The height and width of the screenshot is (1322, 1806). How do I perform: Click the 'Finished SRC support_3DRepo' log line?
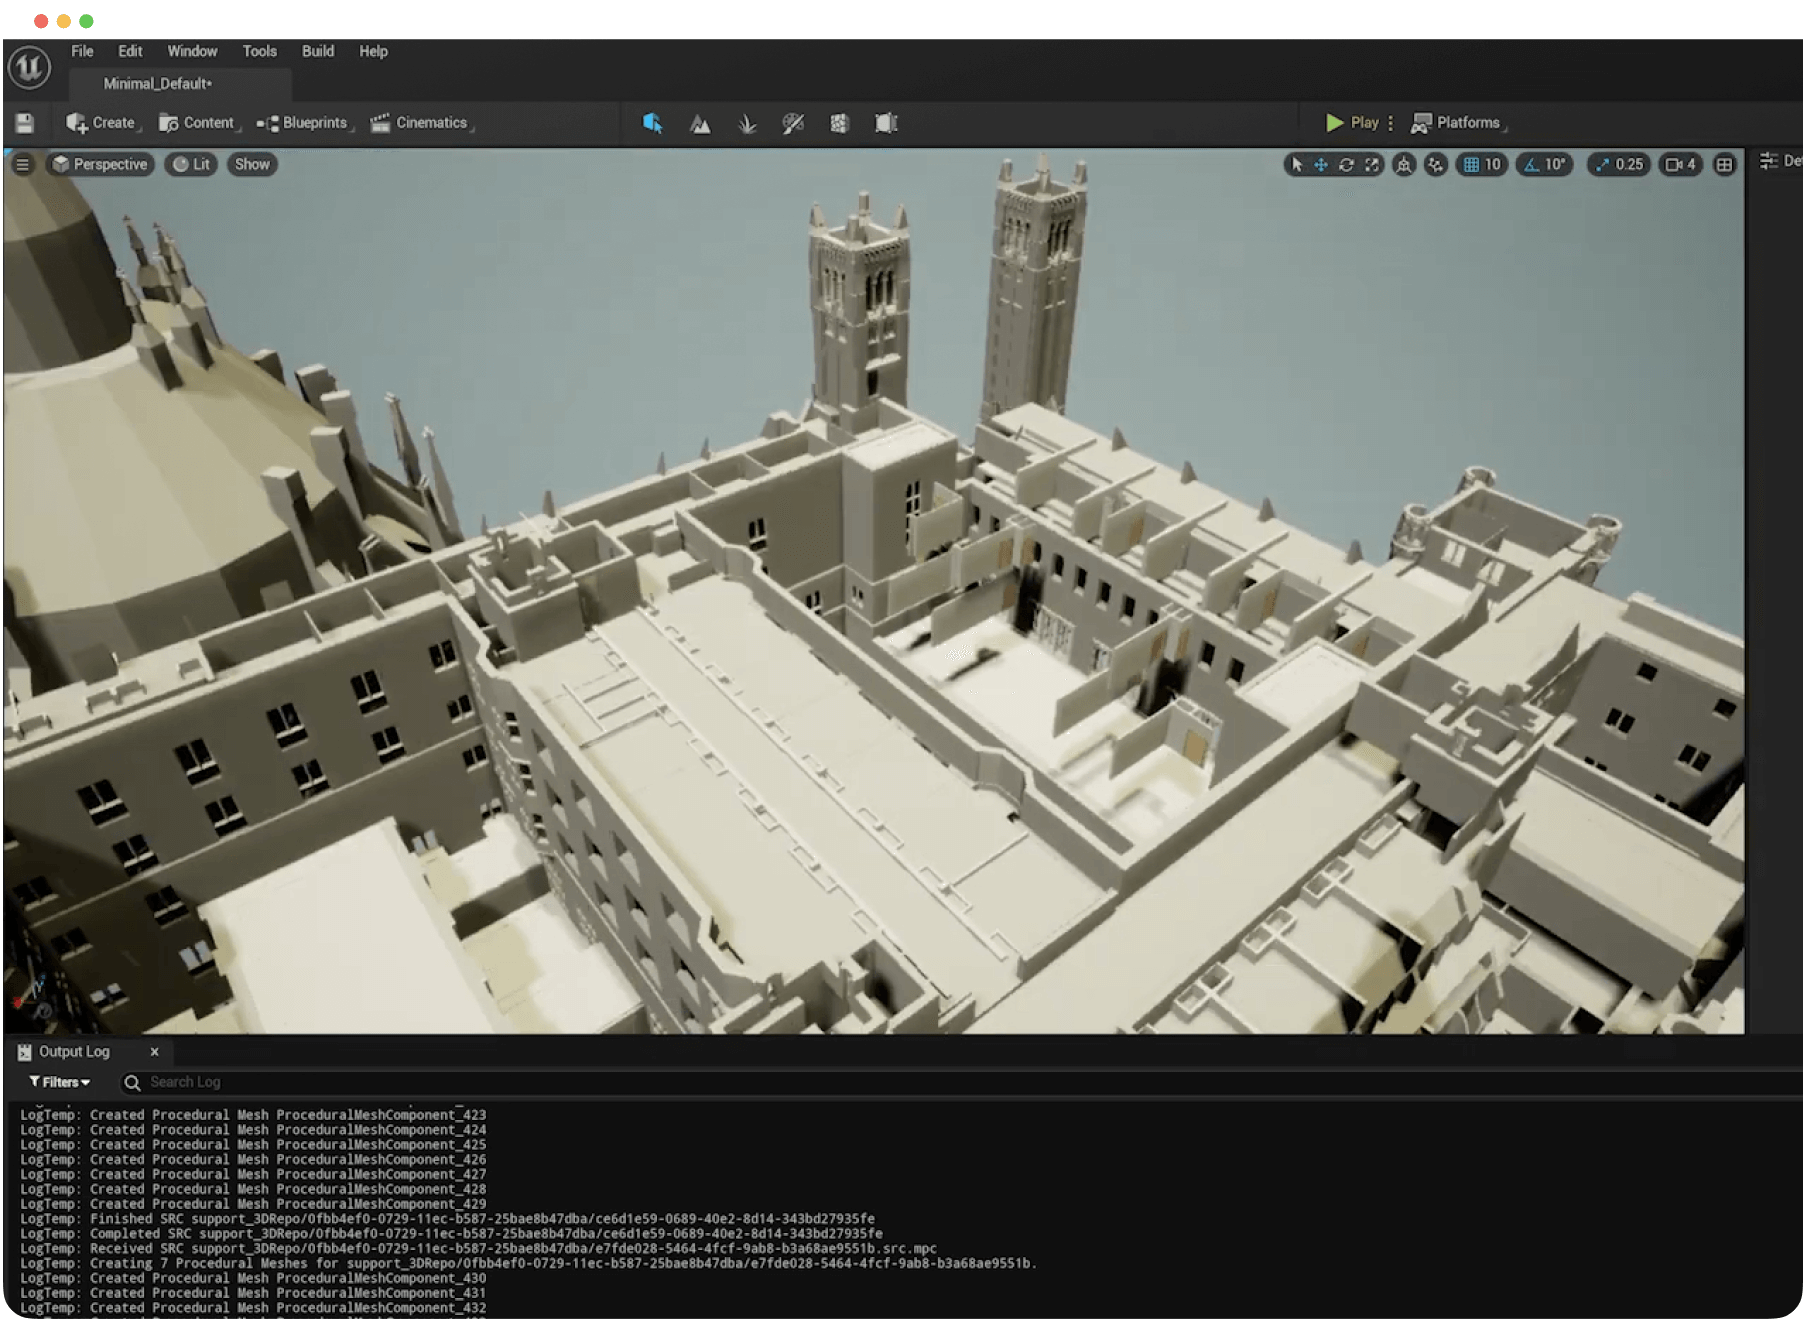[447, 1219]
